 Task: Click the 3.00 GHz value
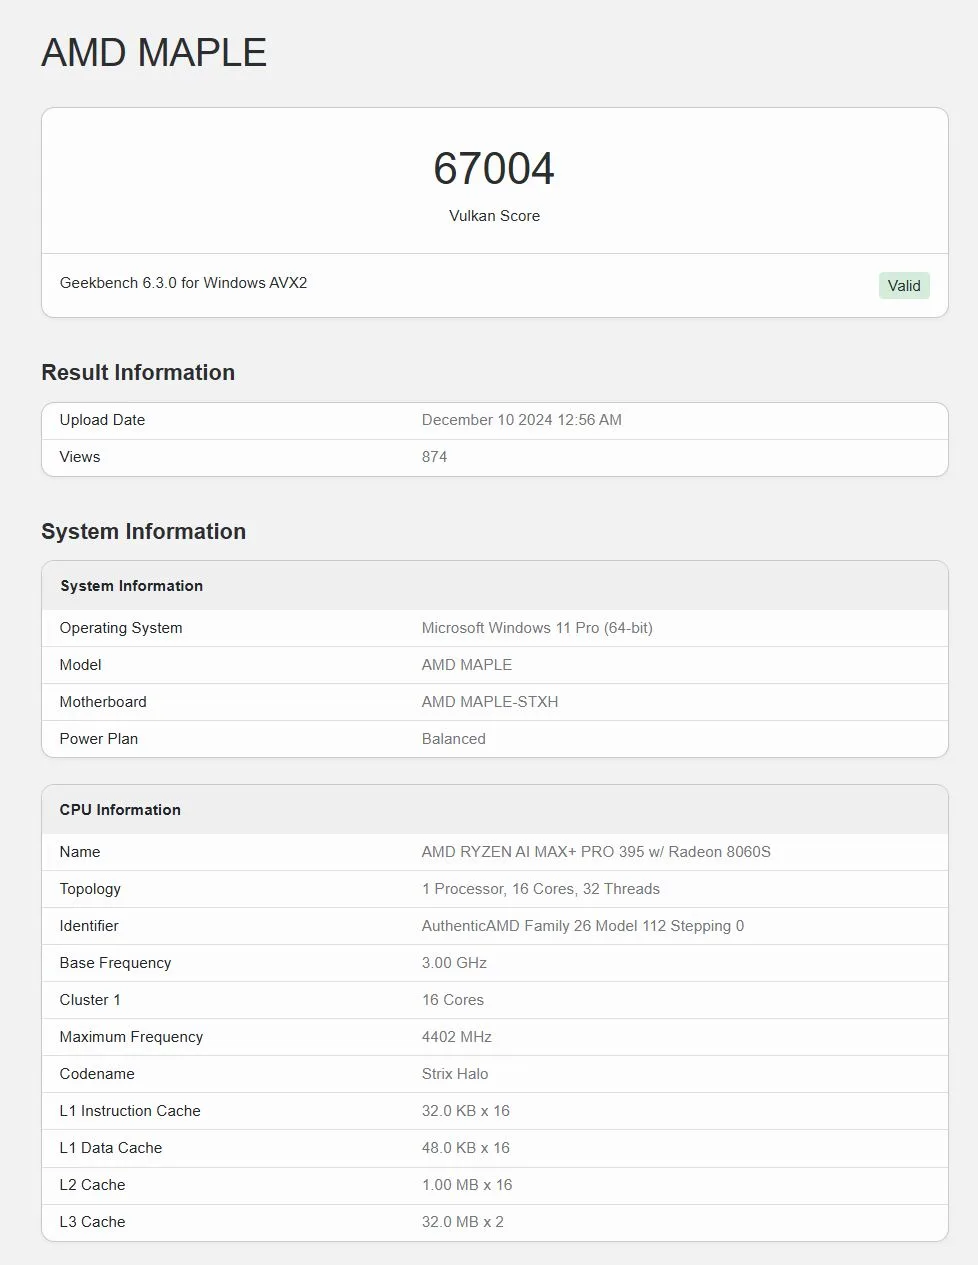454,963
